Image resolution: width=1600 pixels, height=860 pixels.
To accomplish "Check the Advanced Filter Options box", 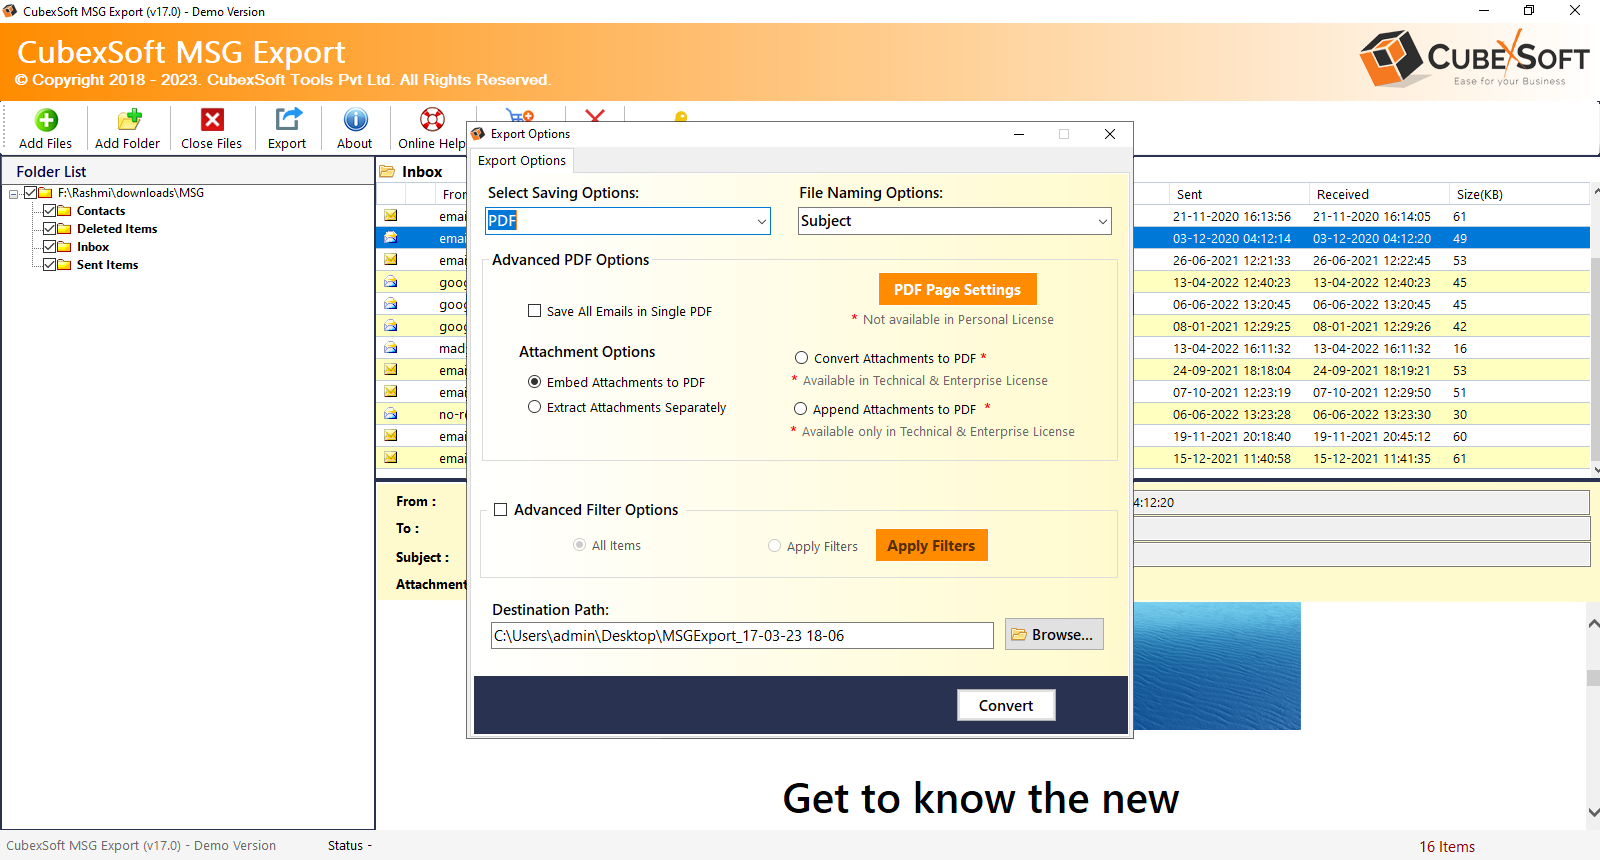I will click(501, 510).
